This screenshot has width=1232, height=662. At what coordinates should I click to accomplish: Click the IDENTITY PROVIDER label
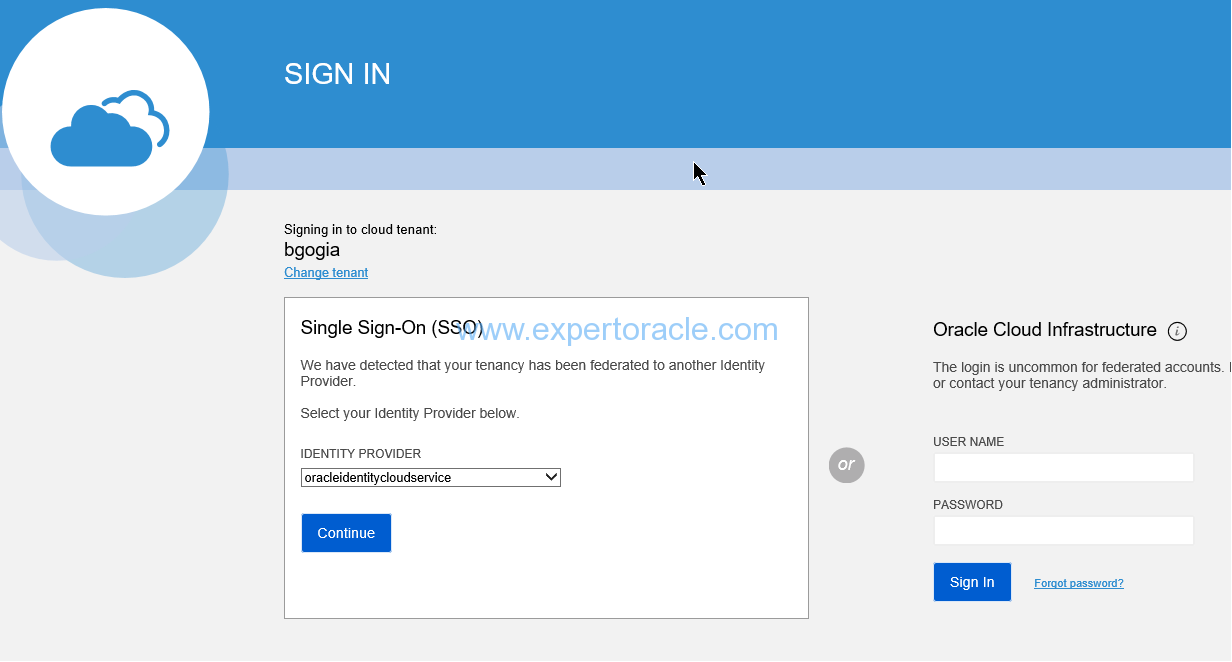[x=361, y=454]
